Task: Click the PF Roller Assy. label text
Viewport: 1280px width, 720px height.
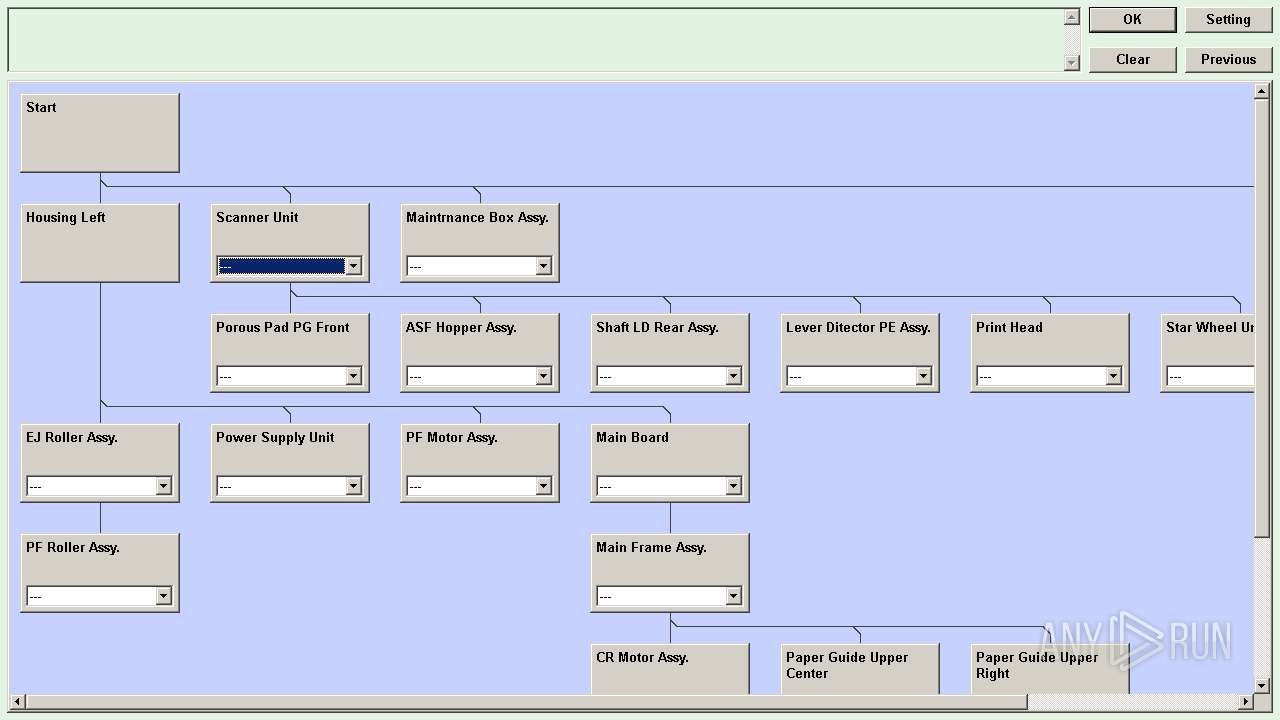Action: pyautogui.click(x=72, y=547)
